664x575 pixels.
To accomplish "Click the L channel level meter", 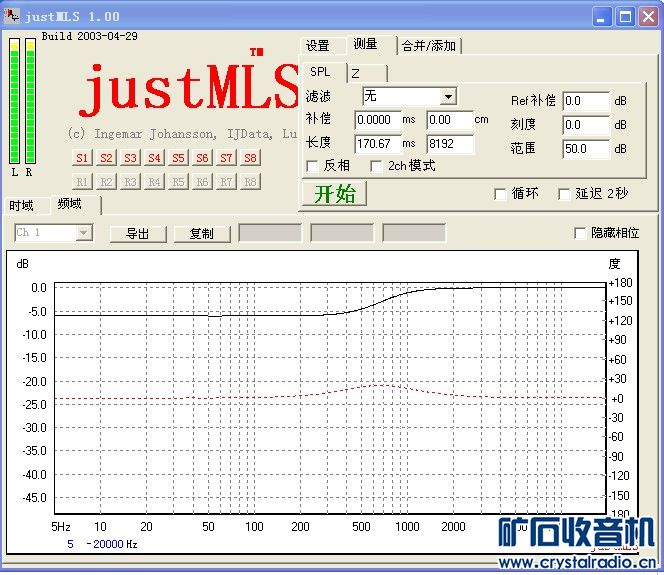I will click(x=14, y=101).
